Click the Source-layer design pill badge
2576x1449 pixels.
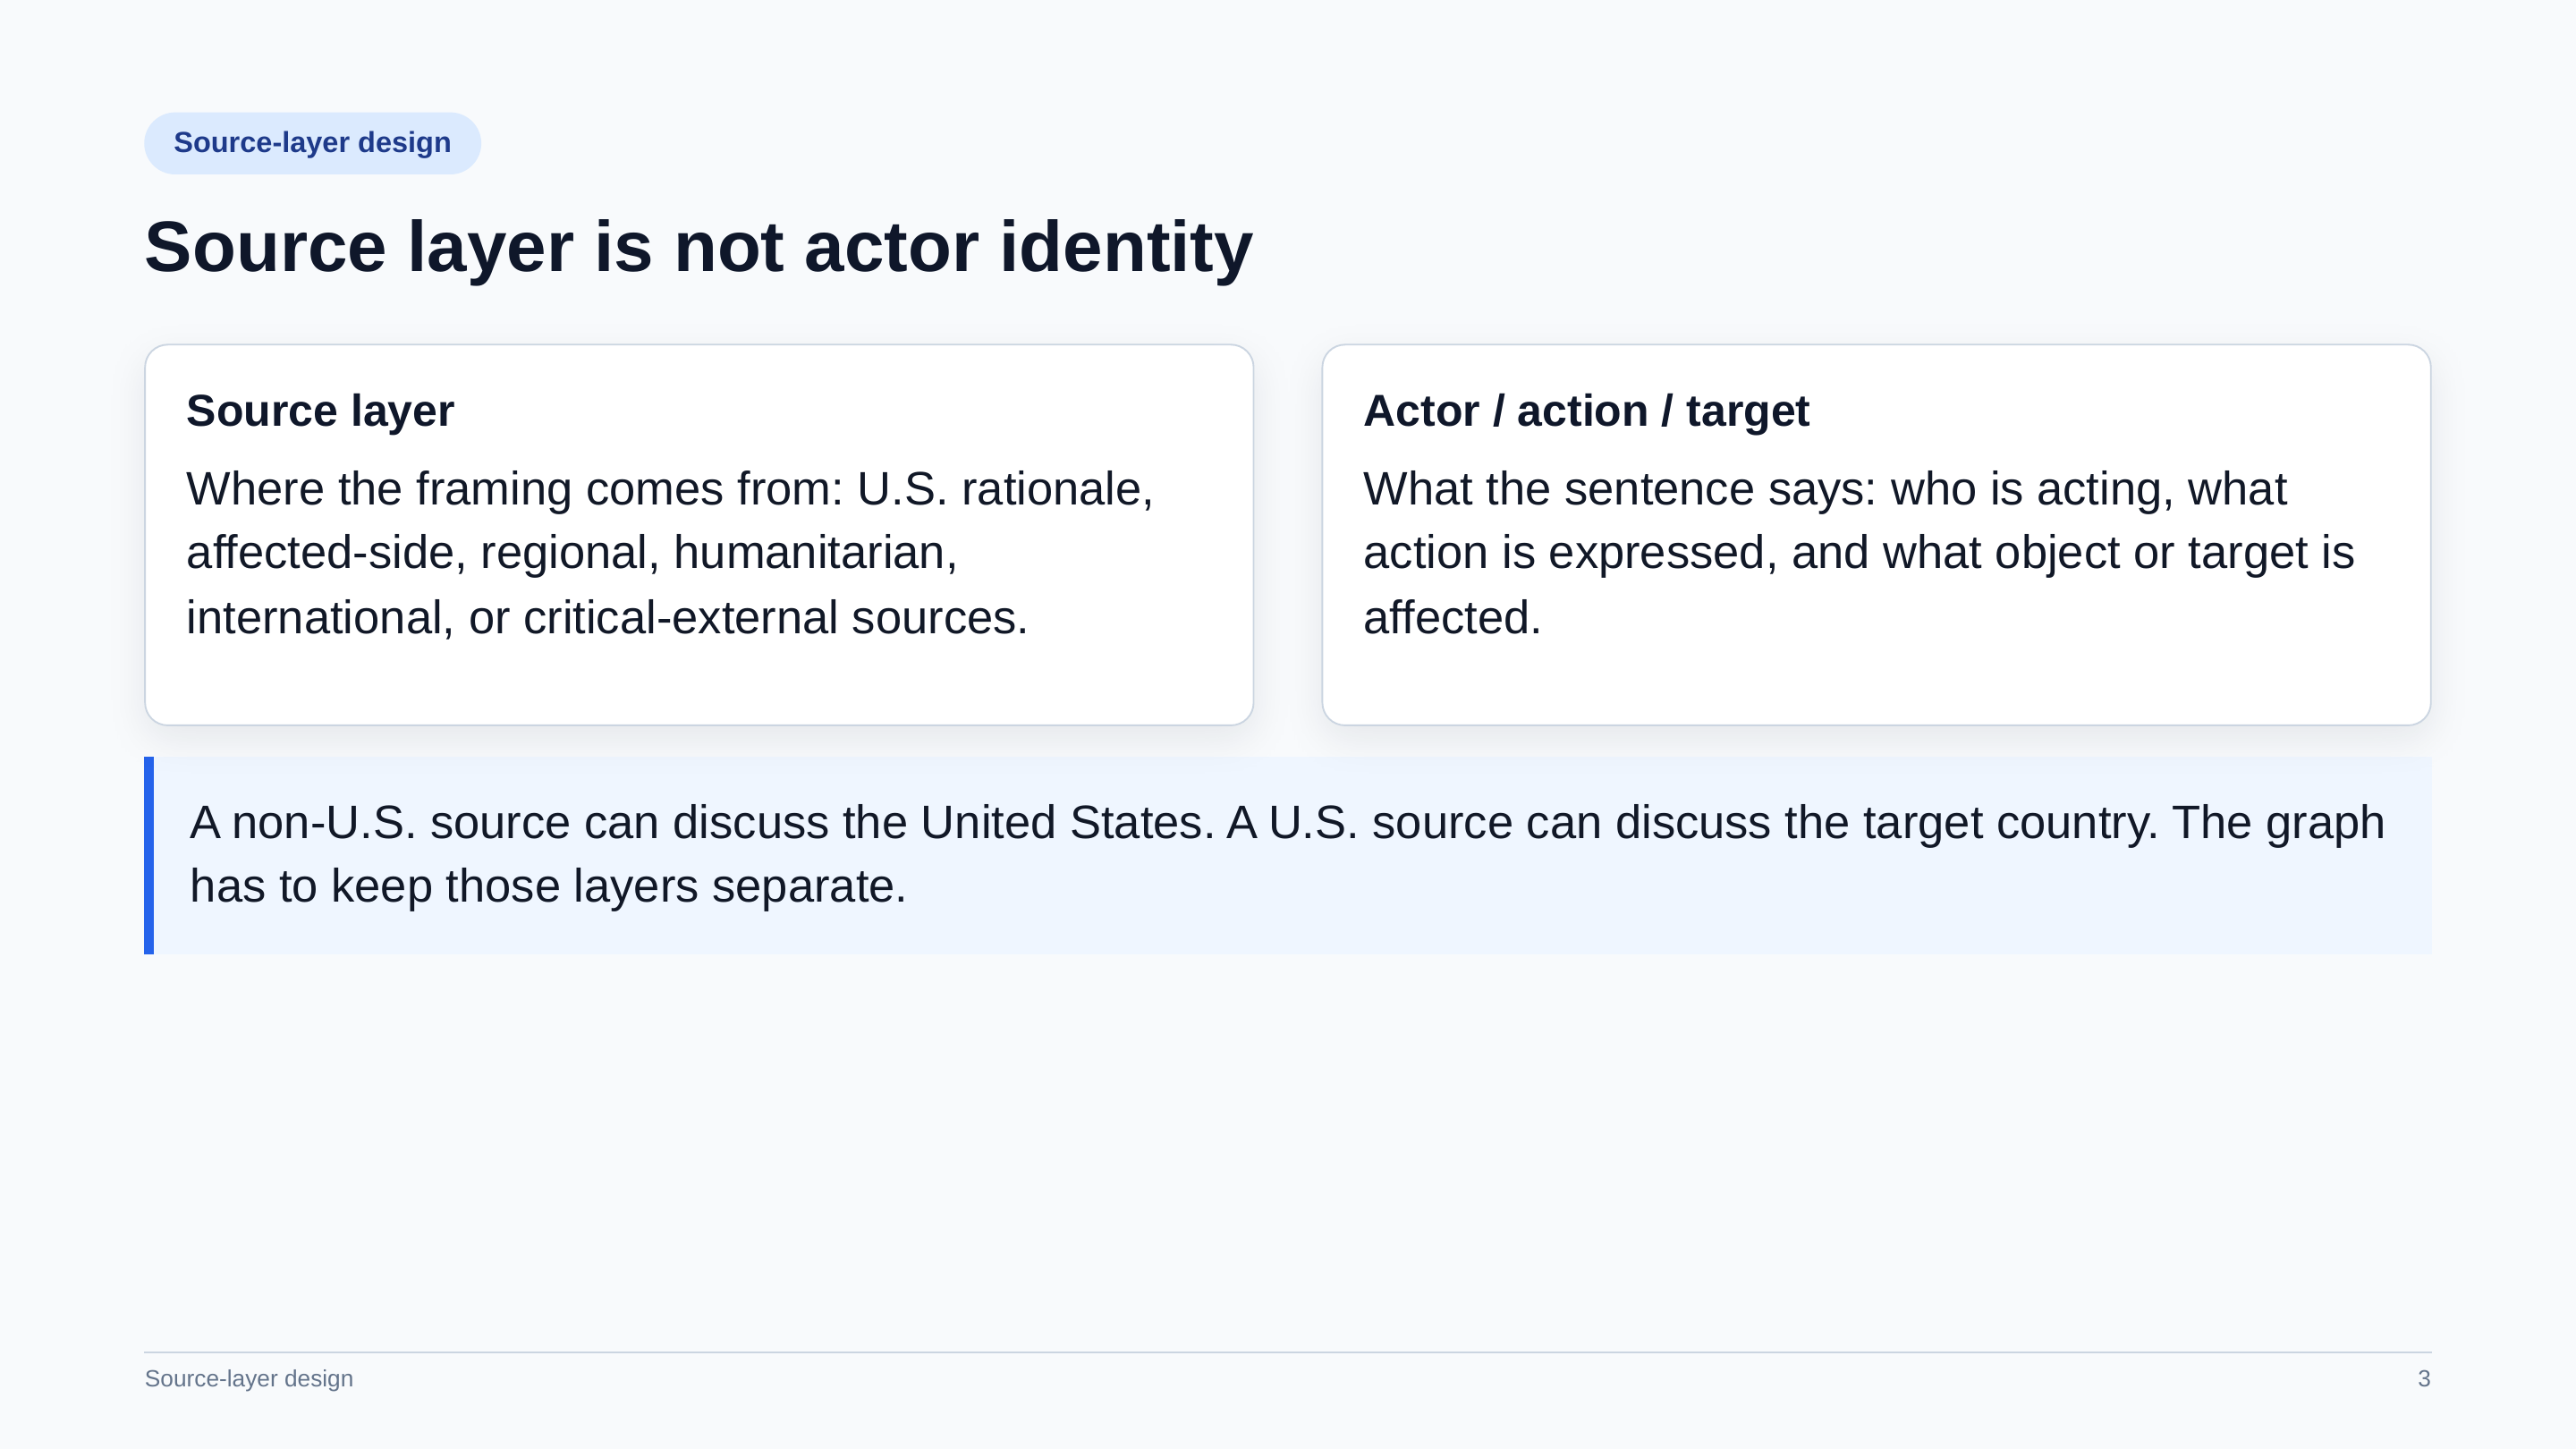click(312, 143)
